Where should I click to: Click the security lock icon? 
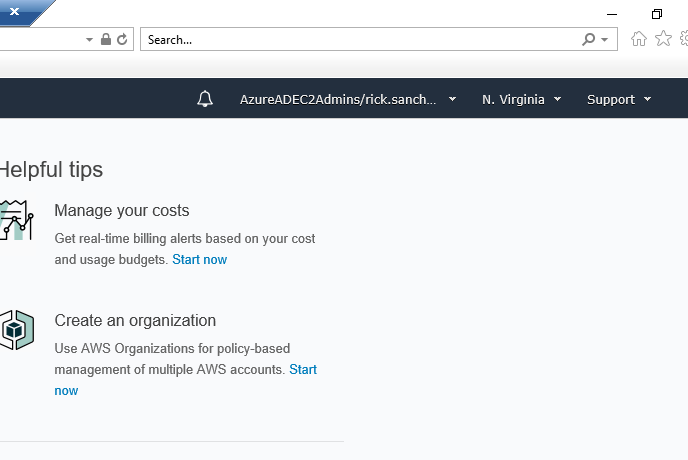pos(106,39)
